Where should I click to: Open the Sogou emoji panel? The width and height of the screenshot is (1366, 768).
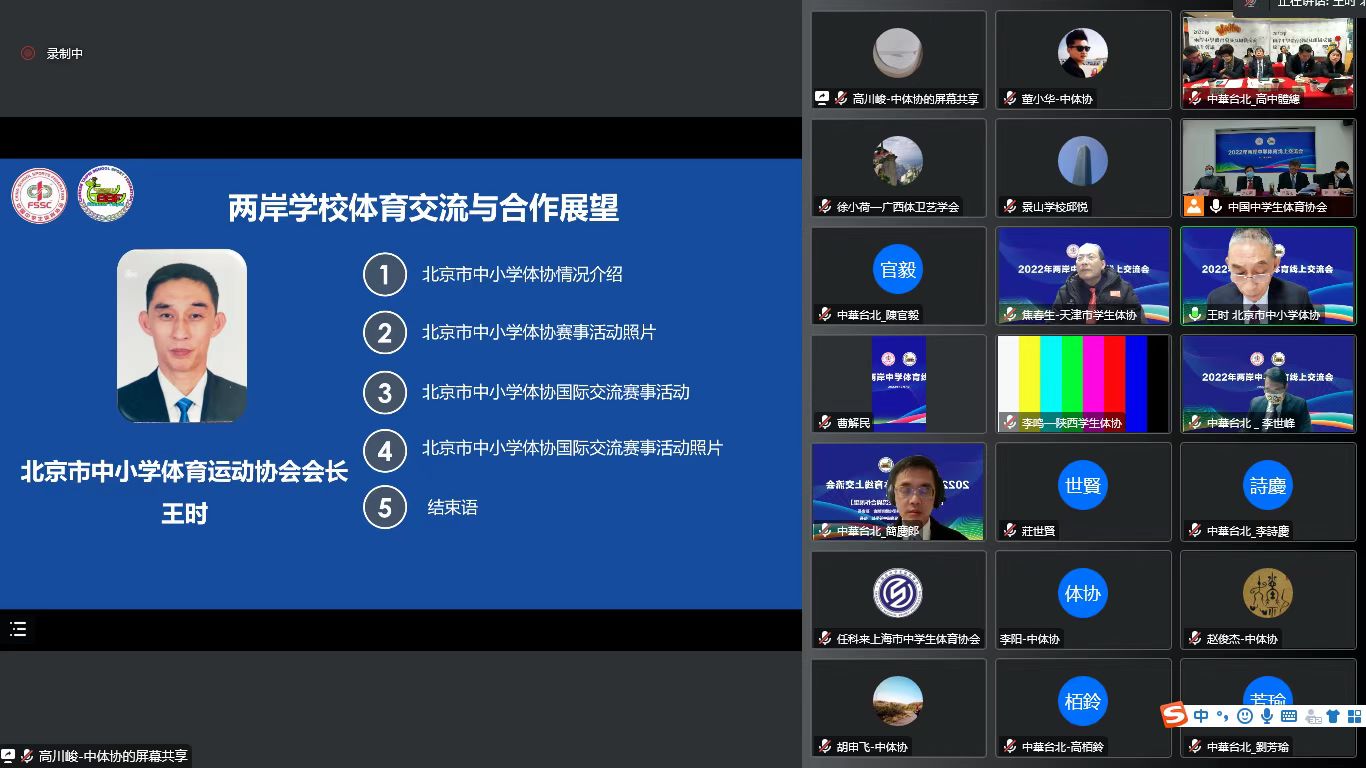(x=1245, y=716)
